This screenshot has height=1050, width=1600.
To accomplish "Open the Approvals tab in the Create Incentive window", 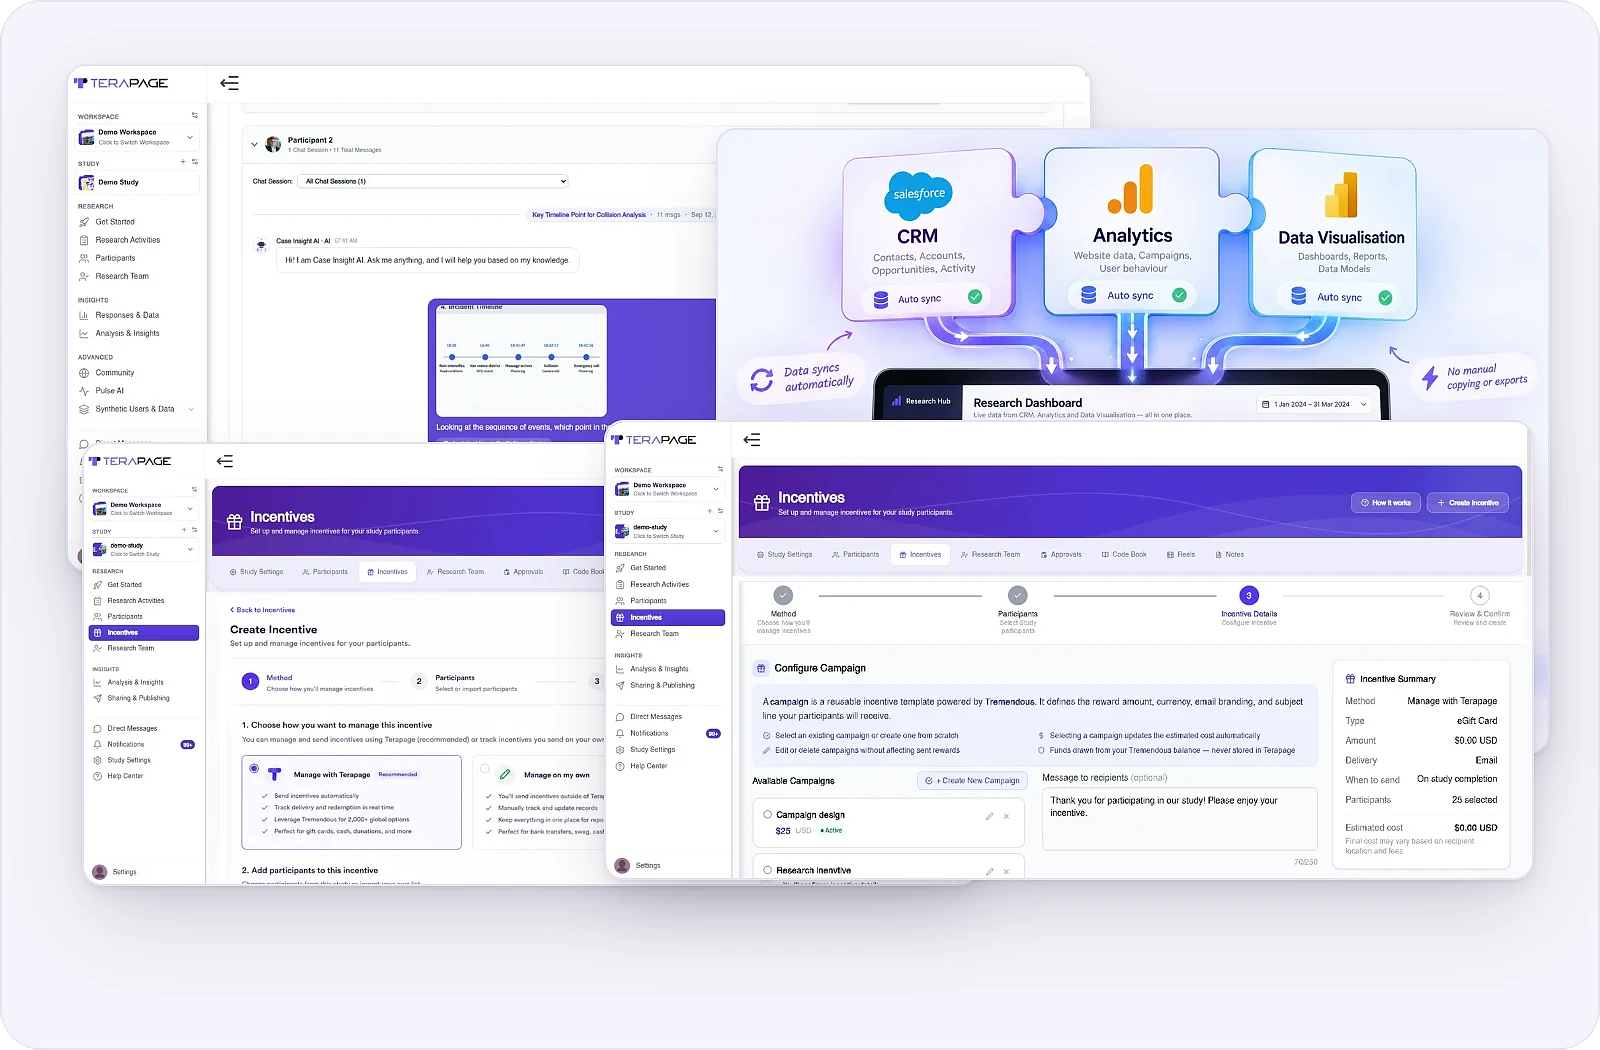I will [x=522, y=572].
